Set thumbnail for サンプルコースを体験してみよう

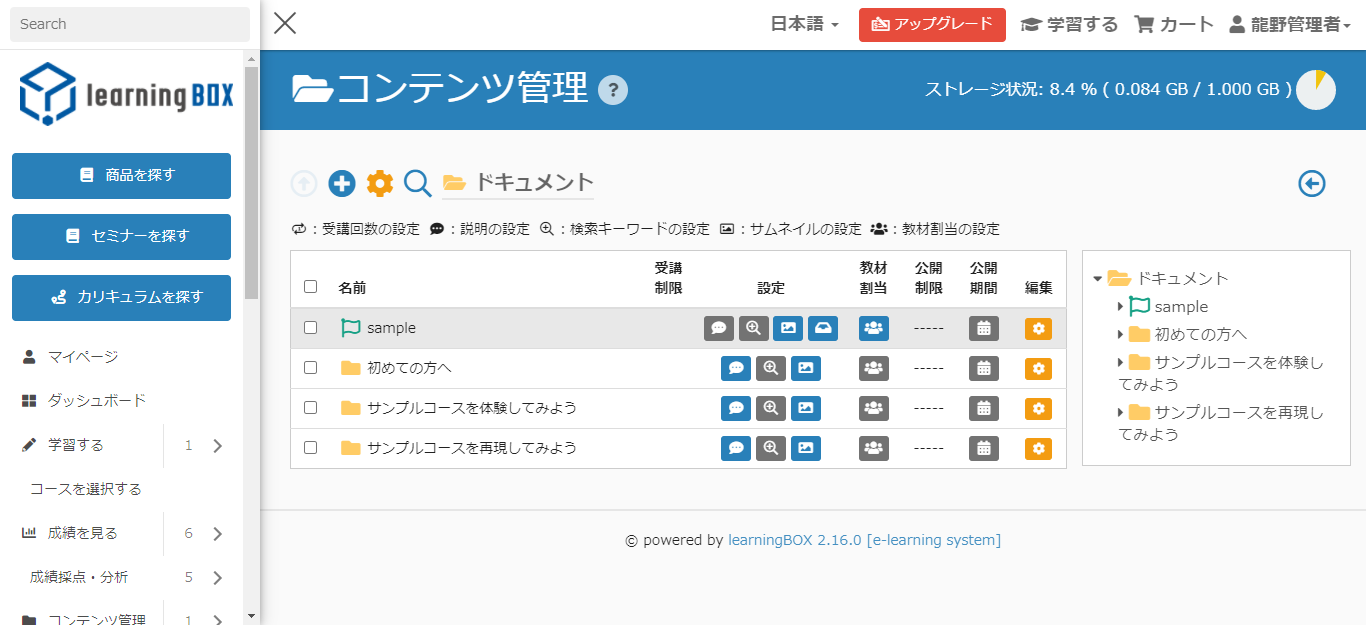tap(805, 408)
